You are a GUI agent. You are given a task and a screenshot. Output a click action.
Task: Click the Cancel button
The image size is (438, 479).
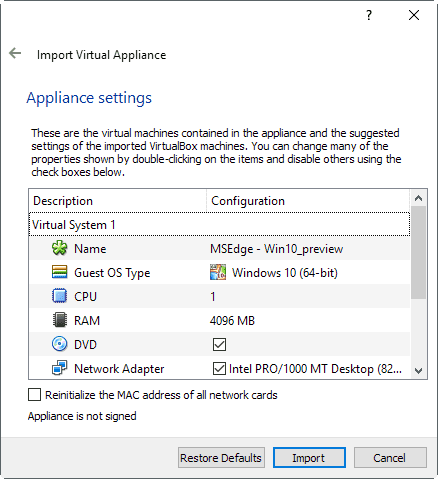tap(390, 458)
